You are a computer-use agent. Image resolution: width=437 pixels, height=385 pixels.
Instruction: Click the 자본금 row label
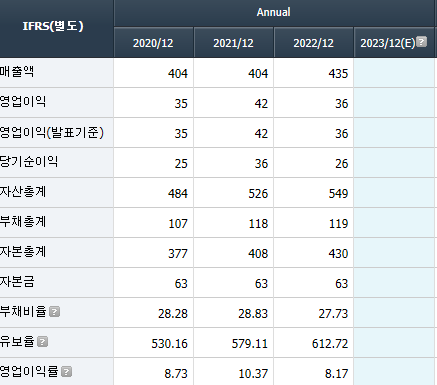point(17,282)
